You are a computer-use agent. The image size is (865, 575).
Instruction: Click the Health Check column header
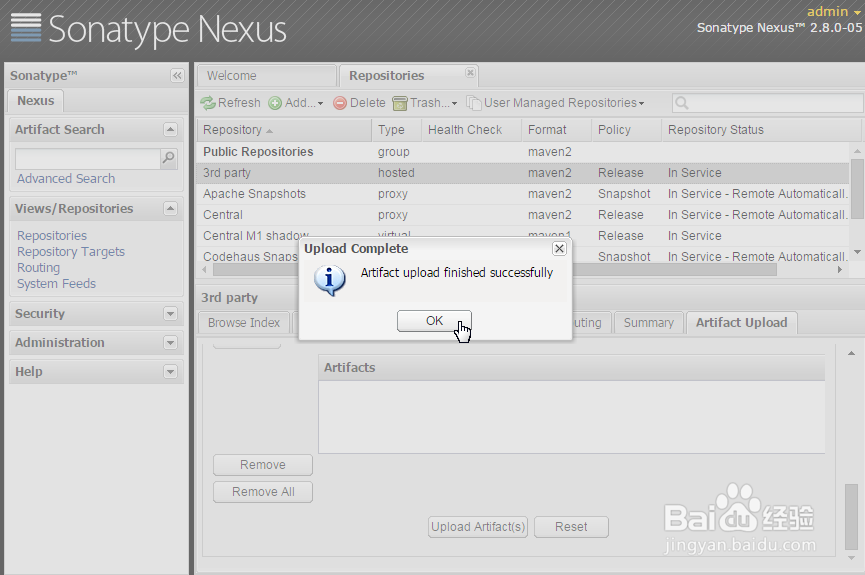click(x=471, y=130)
